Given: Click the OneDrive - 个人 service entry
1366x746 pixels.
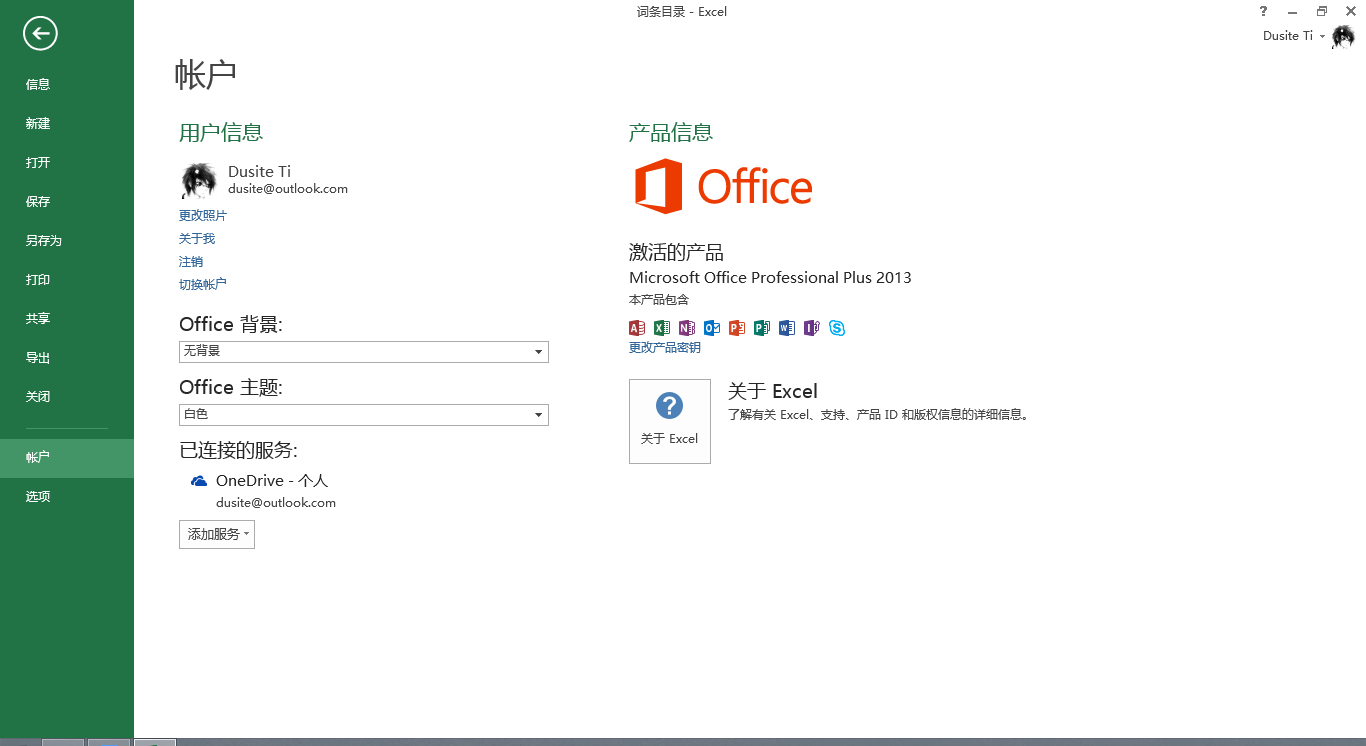Looking at the screenshot, I should point(272,481).
